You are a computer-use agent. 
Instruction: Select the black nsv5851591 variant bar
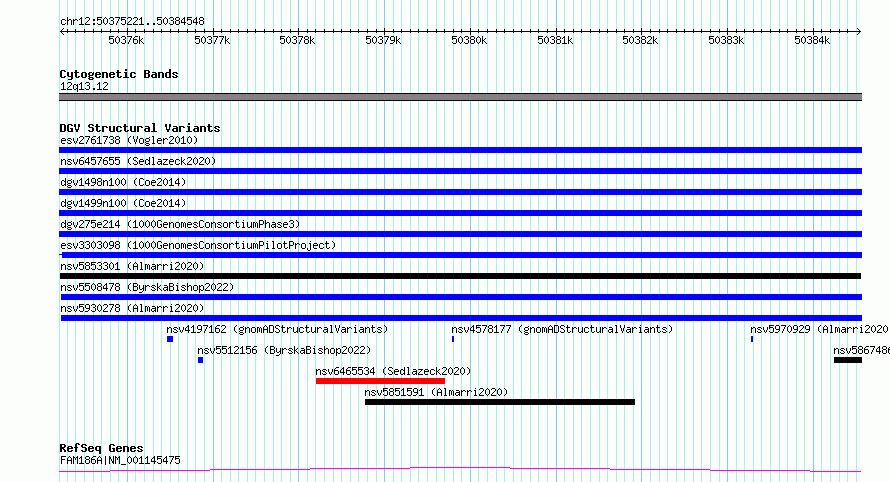click(x=500, y=402)
